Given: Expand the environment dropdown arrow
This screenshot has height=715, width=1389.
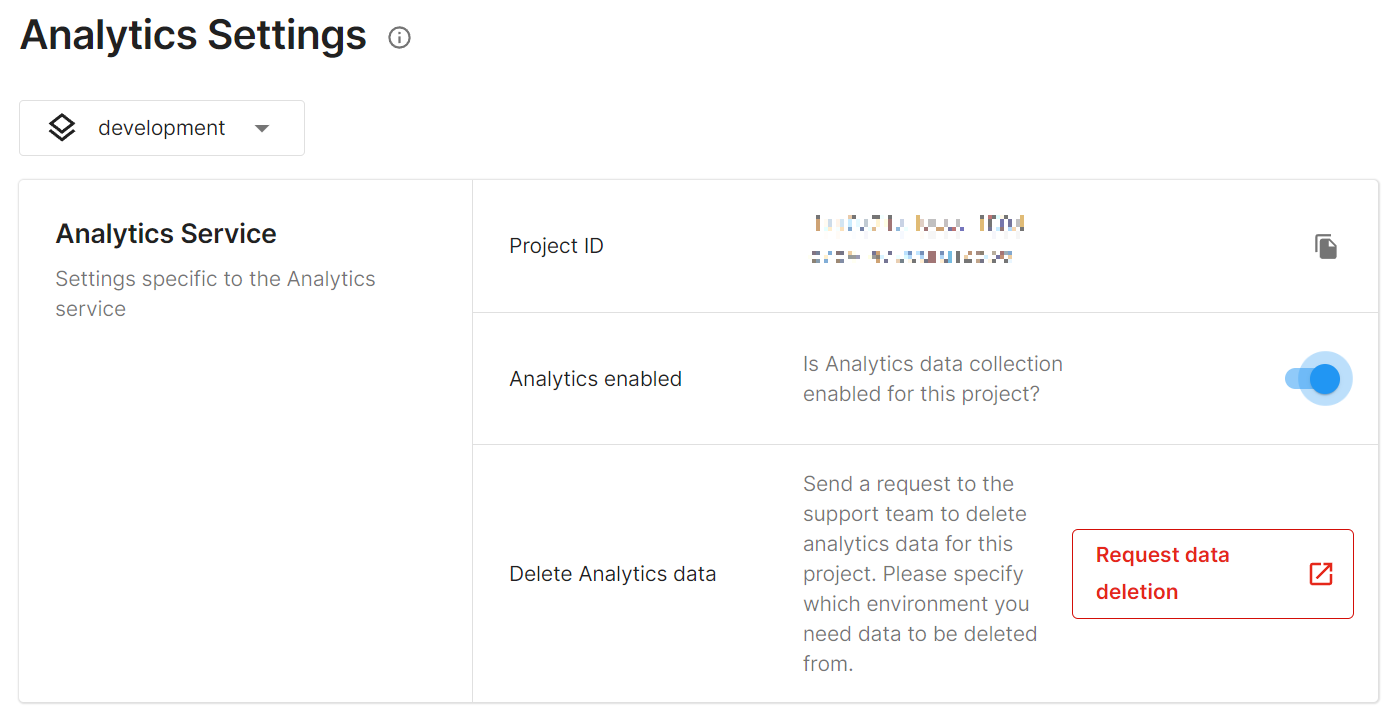Looking at the screenshot, I should (x=262, y=128).
